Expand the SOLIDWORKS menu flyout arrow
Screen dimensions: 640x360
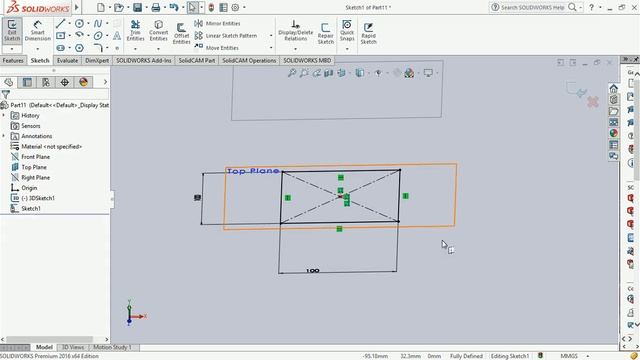point(76,7)
